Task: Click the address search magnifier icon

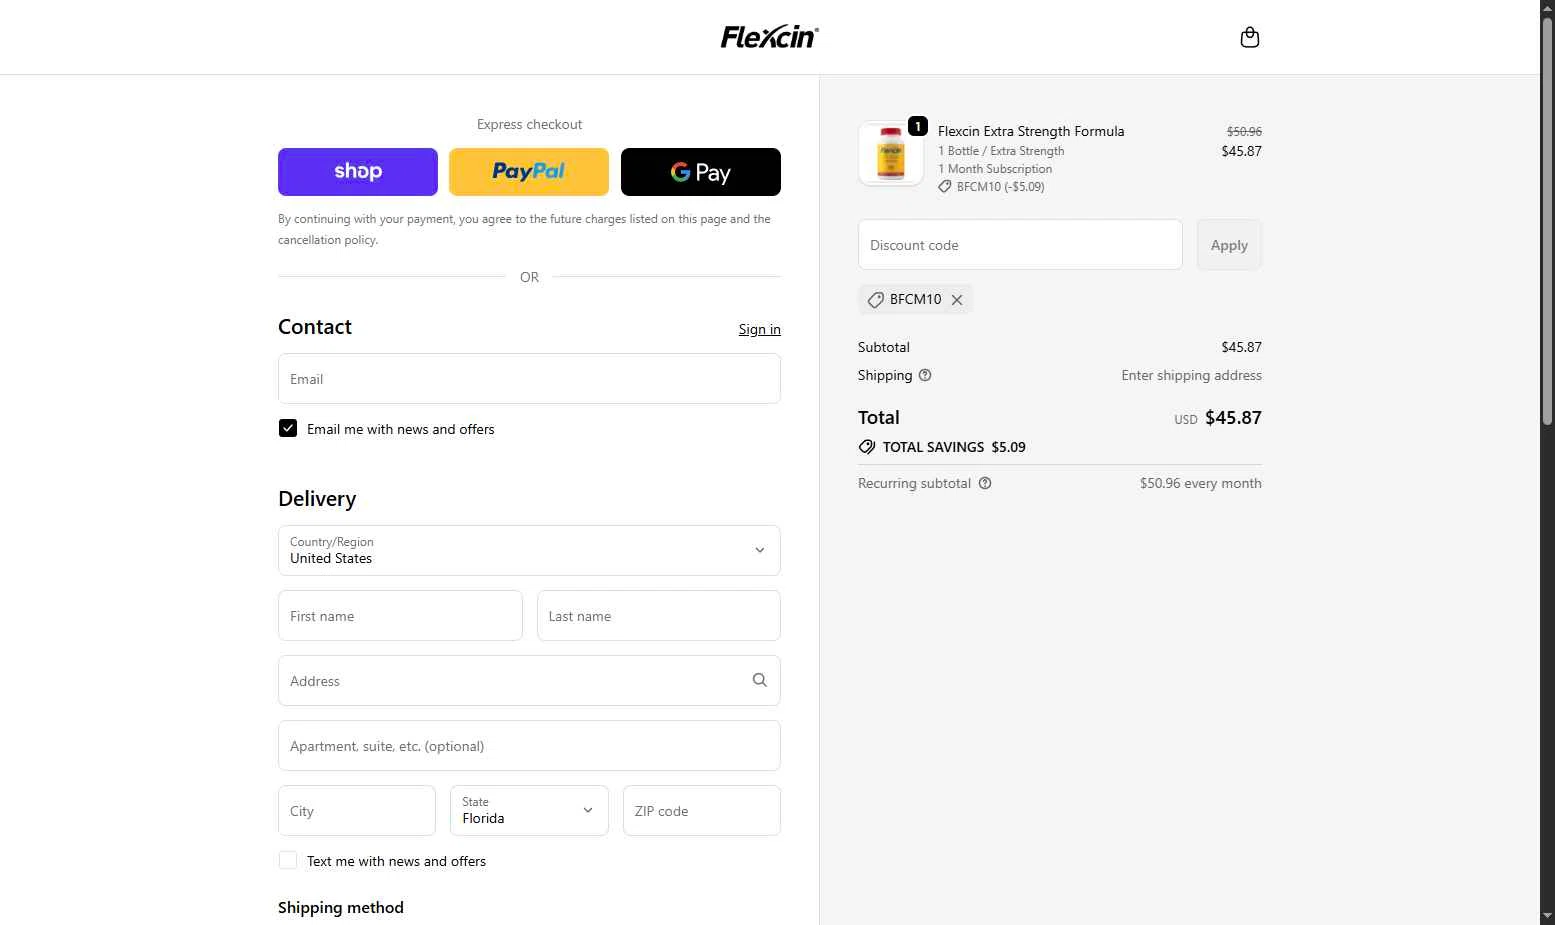Action: 760,680
